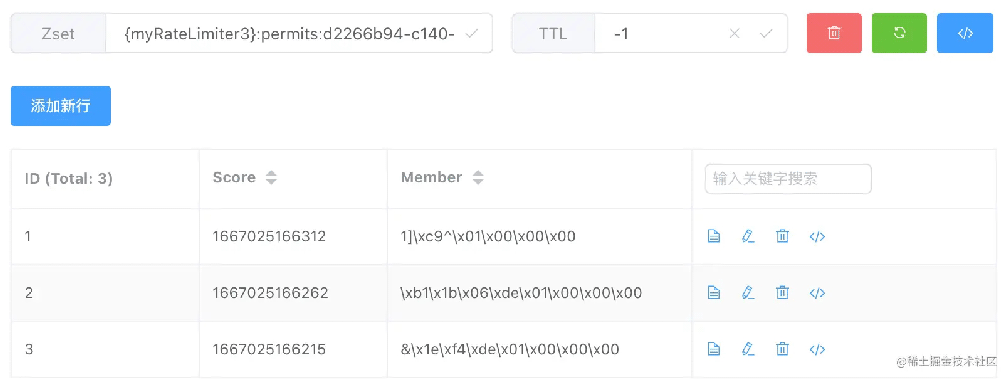The image size is (1008, 379).
Task: Delete the key with red trash button
Action: click(x=834, y=33)
